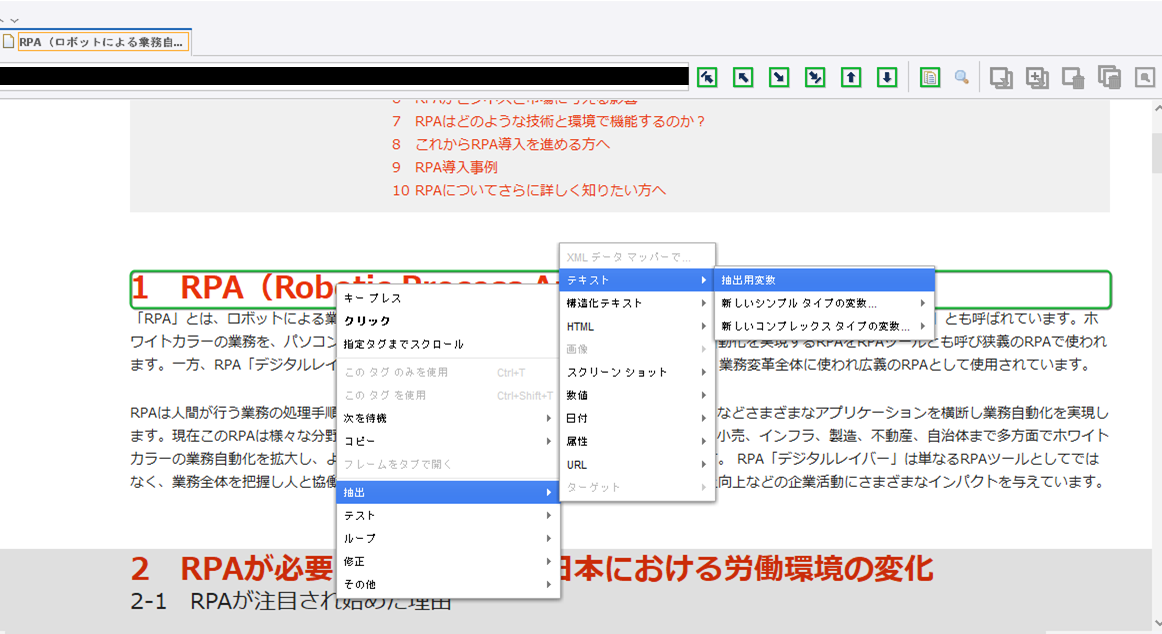
Task: Click the double up-left arrow toolbar icon
Action: tap(707, 77)
